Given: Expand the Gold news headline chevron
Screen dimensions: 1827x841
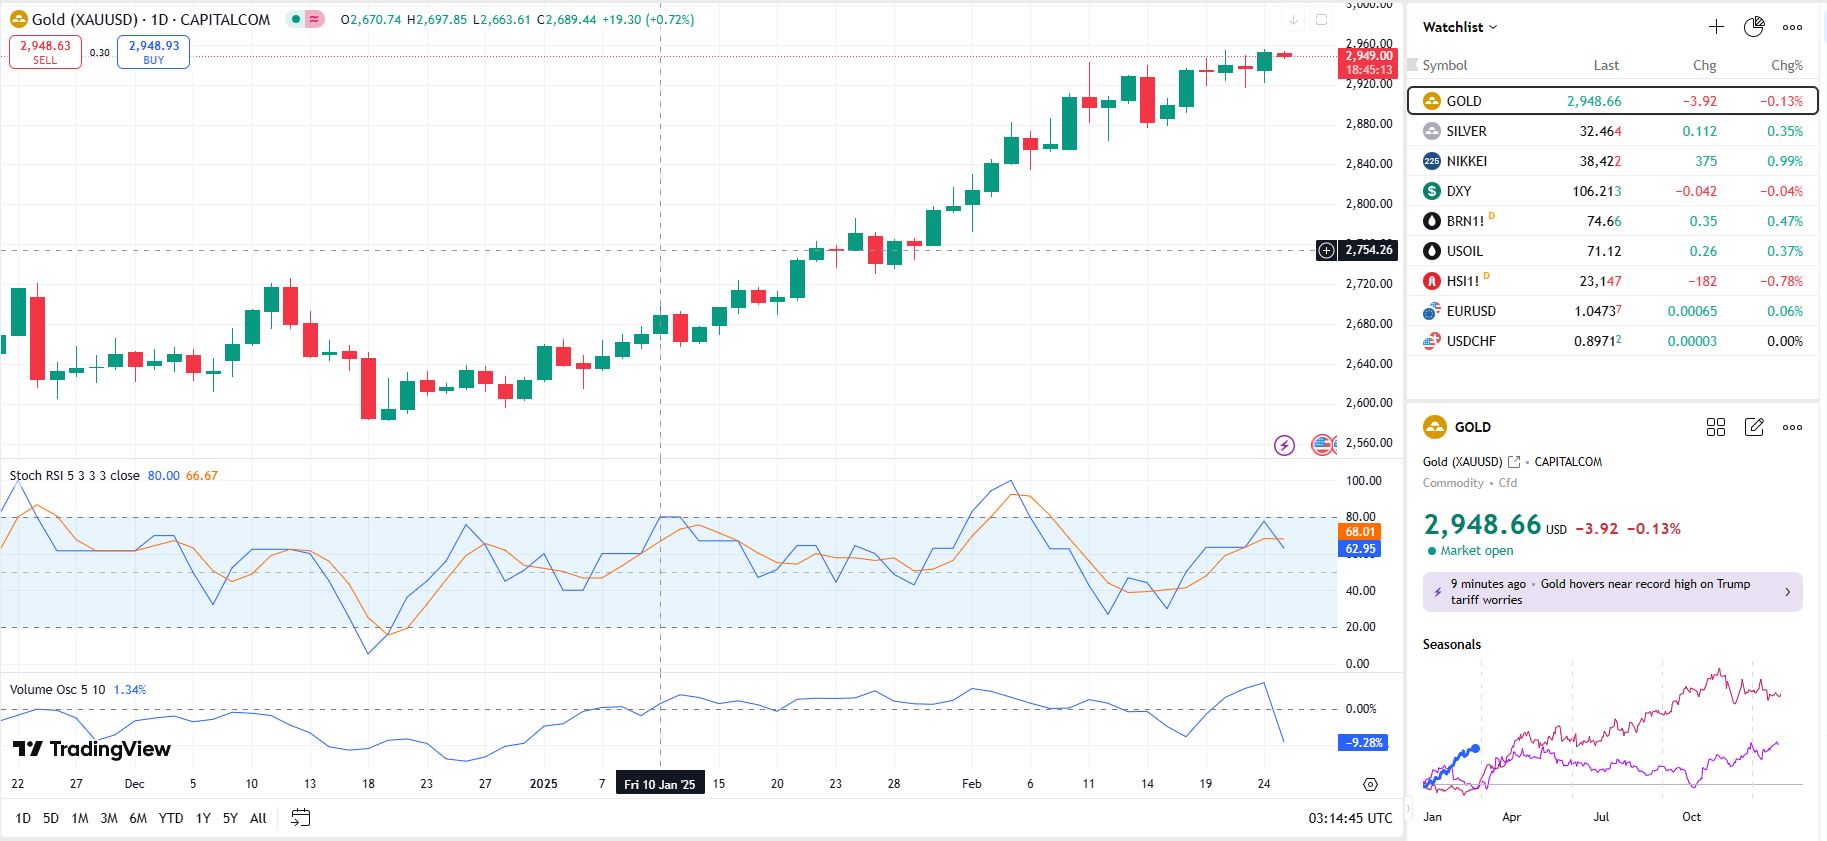Looking at the screenshot, I should [x=1788, y=592].
